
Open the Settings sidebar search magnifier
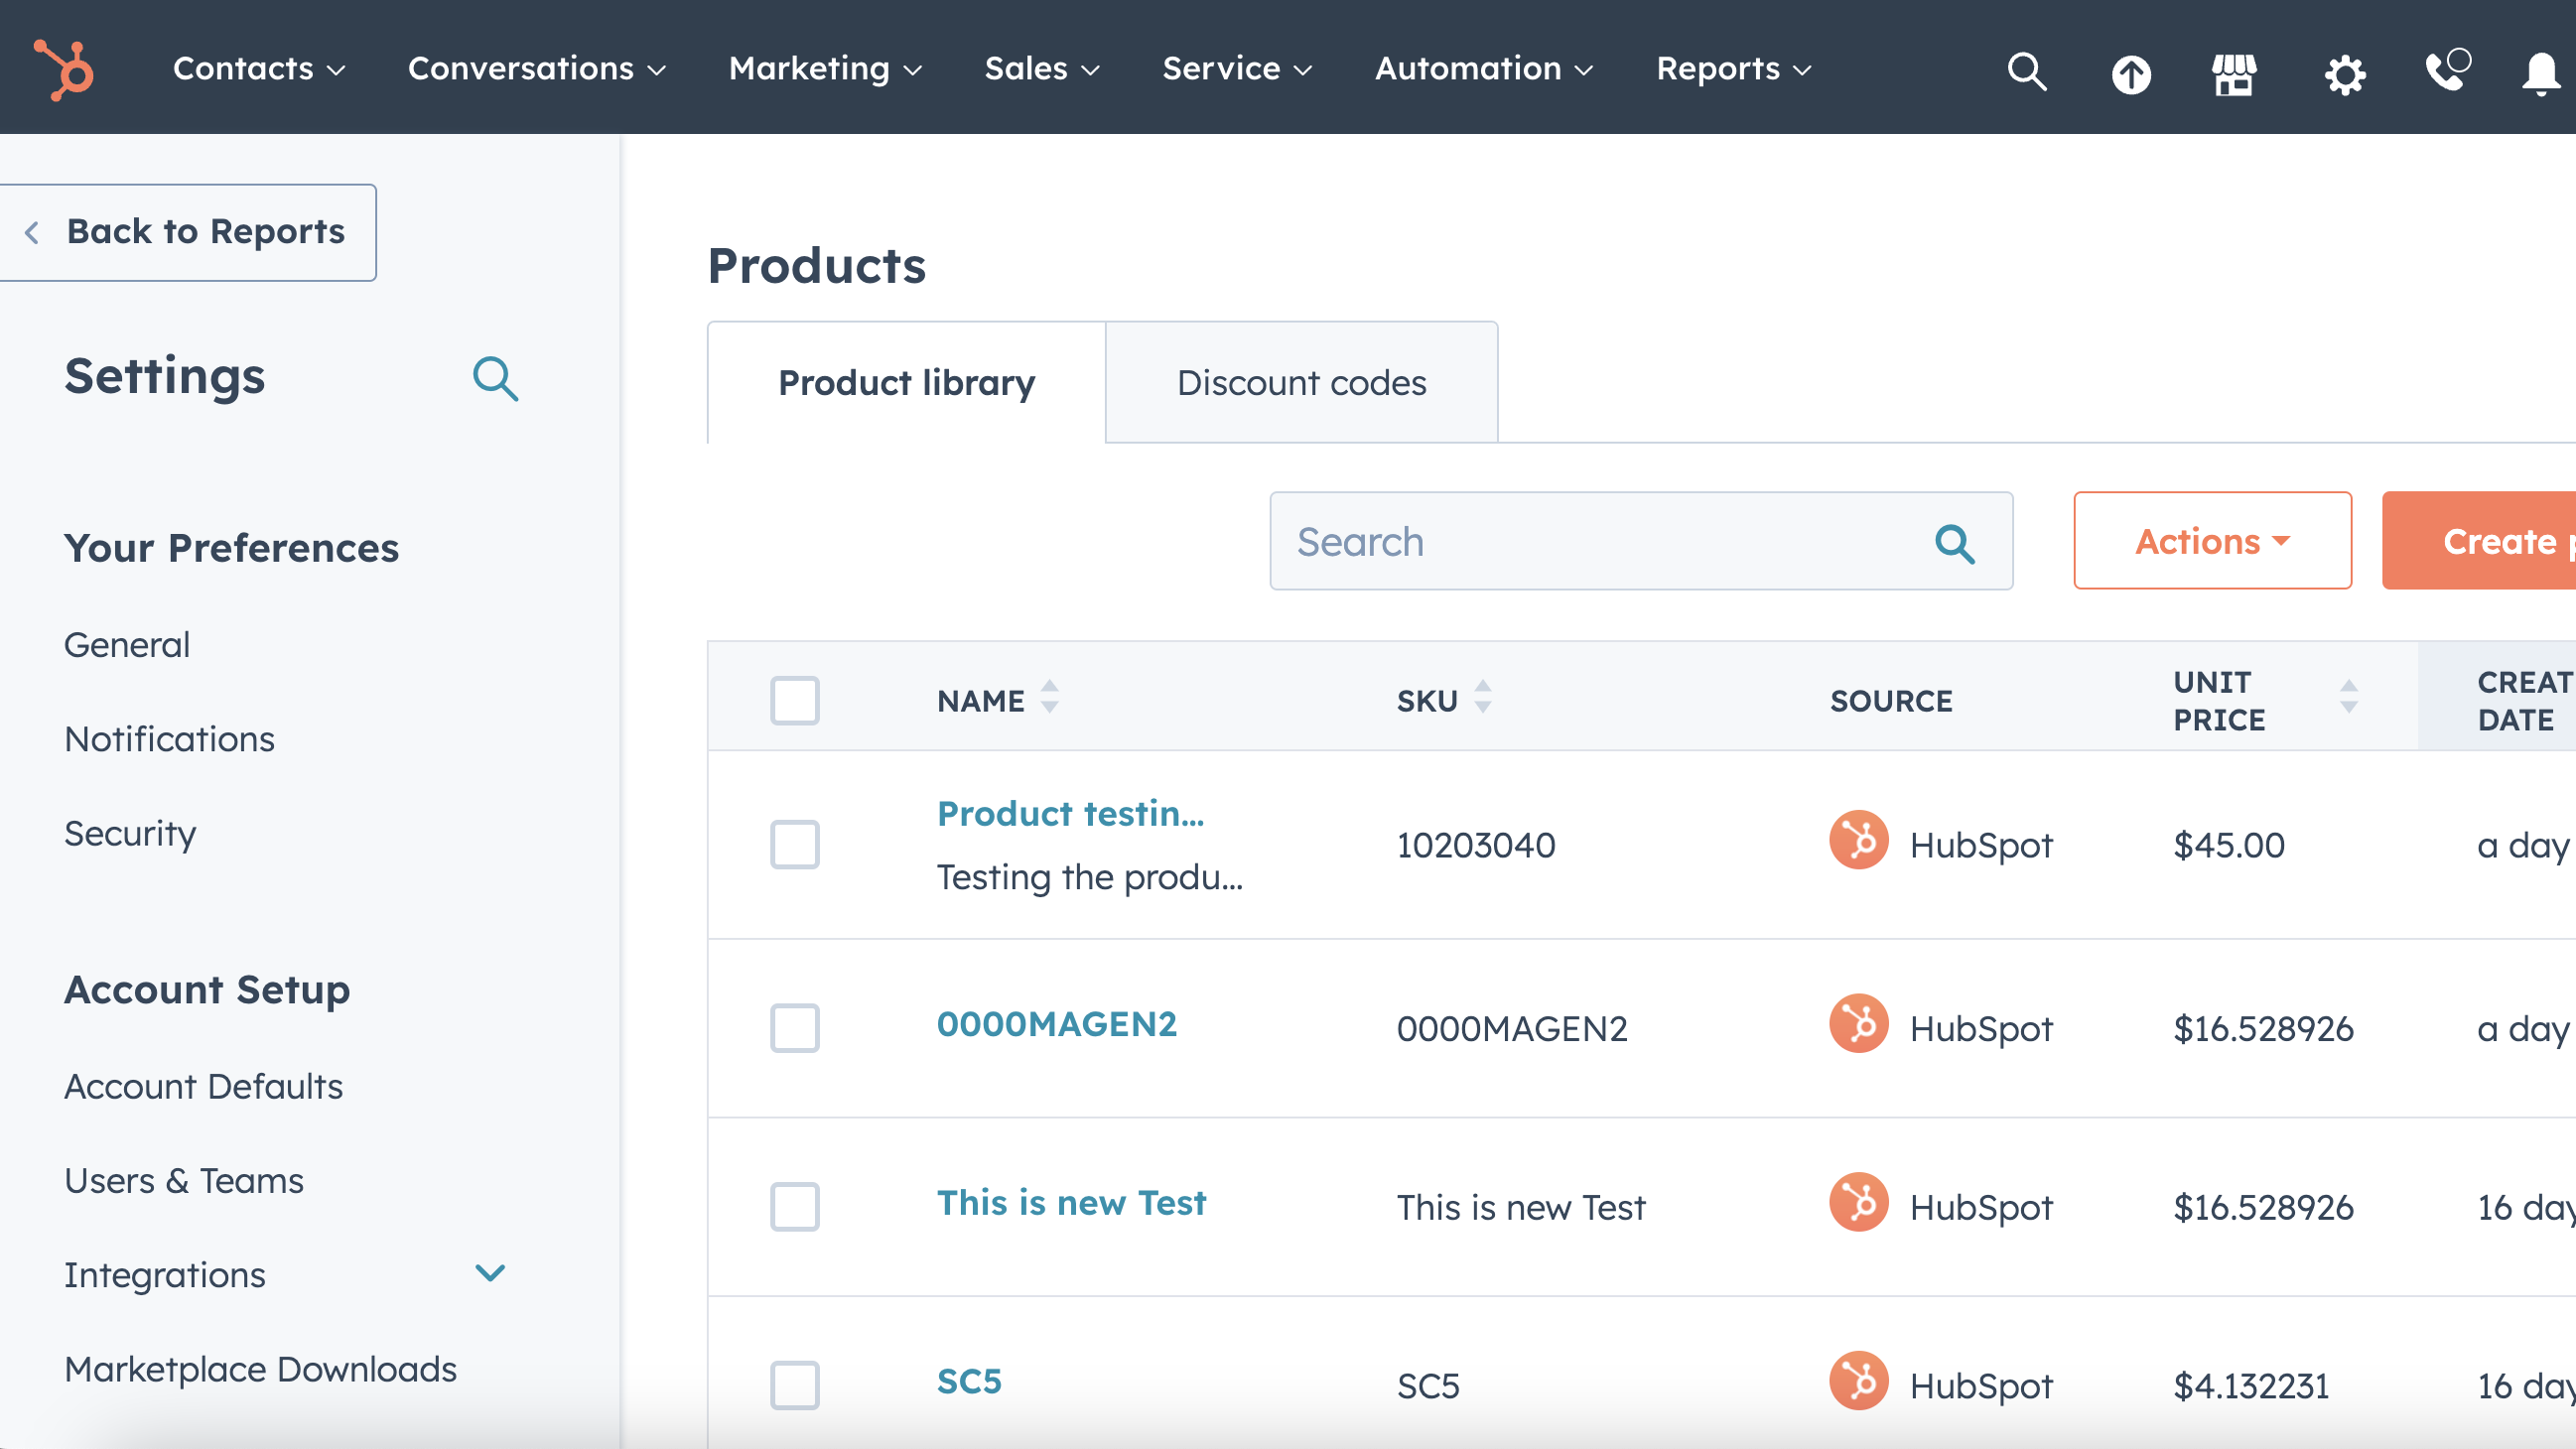point(496,379)
